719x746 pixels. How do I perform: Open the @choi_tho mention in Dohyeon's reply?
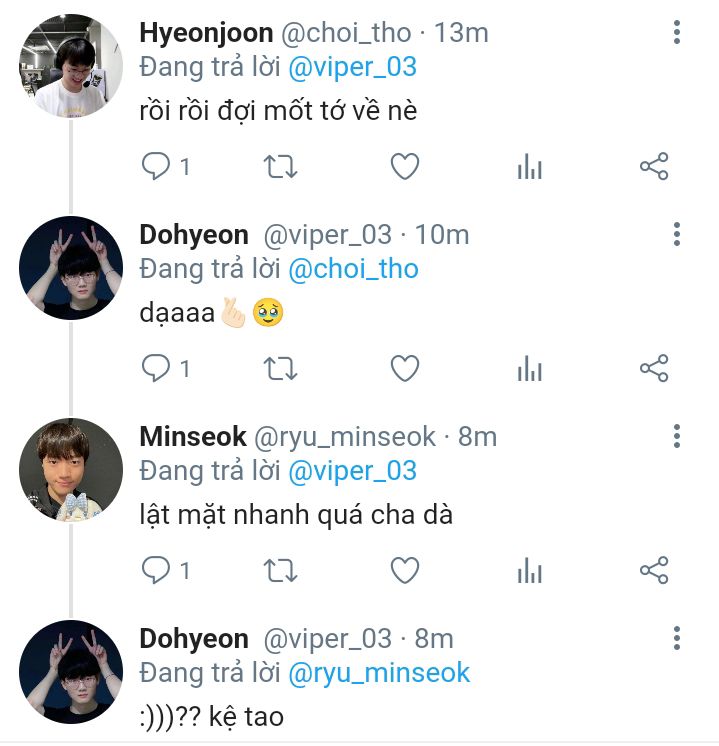tap(353, 269)
